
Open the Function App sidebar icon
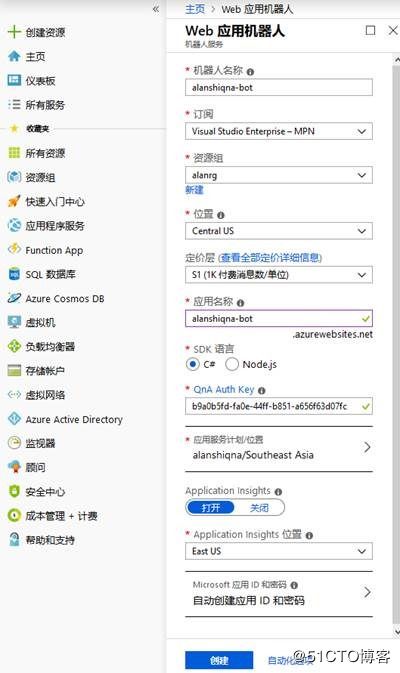14,249
